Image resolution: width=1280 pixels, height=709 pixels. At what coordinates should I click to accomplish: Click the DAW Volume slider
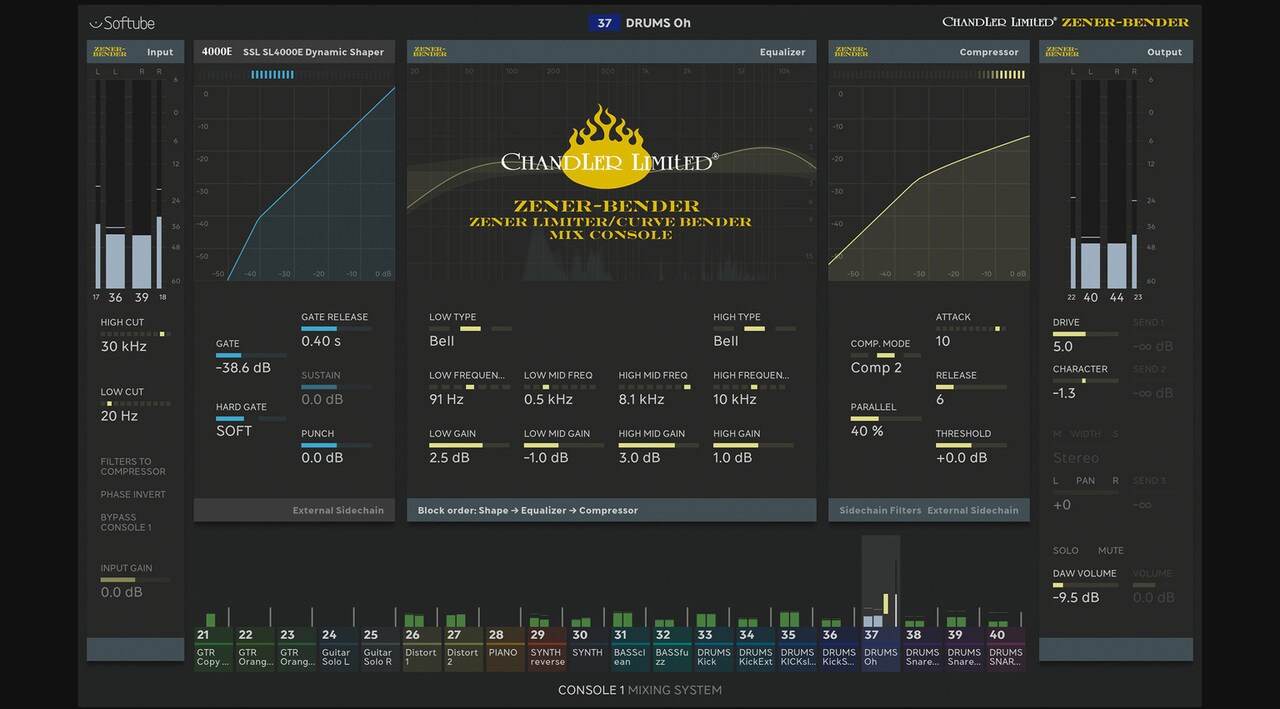tap(1086, 585)
